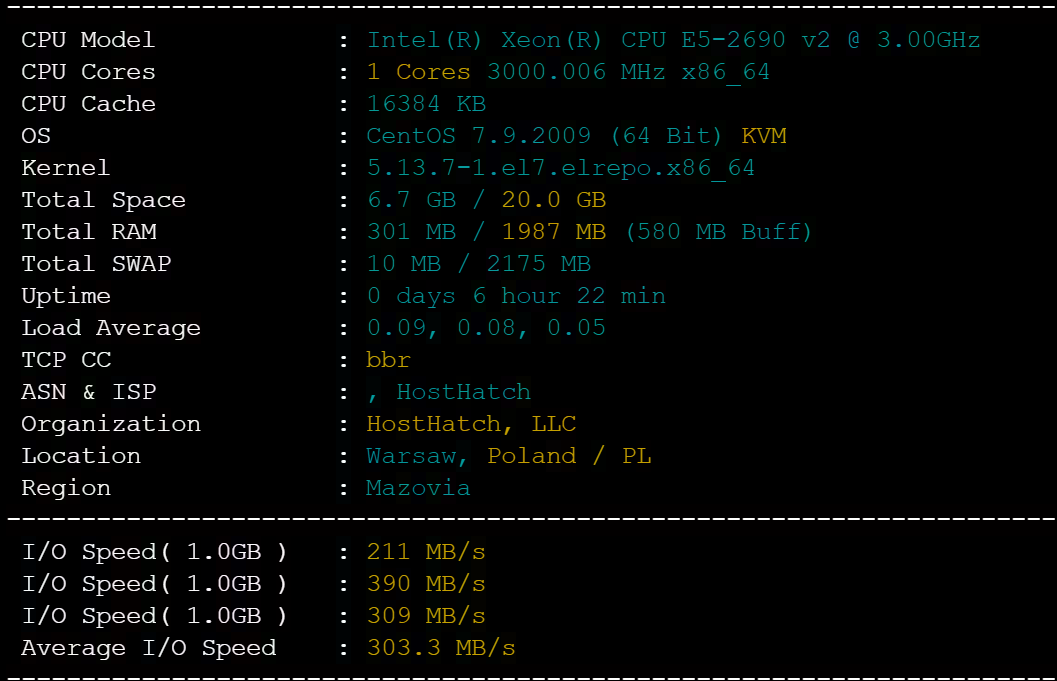
Task: Click the 16384 KB cache value
Action: point(426,104)
